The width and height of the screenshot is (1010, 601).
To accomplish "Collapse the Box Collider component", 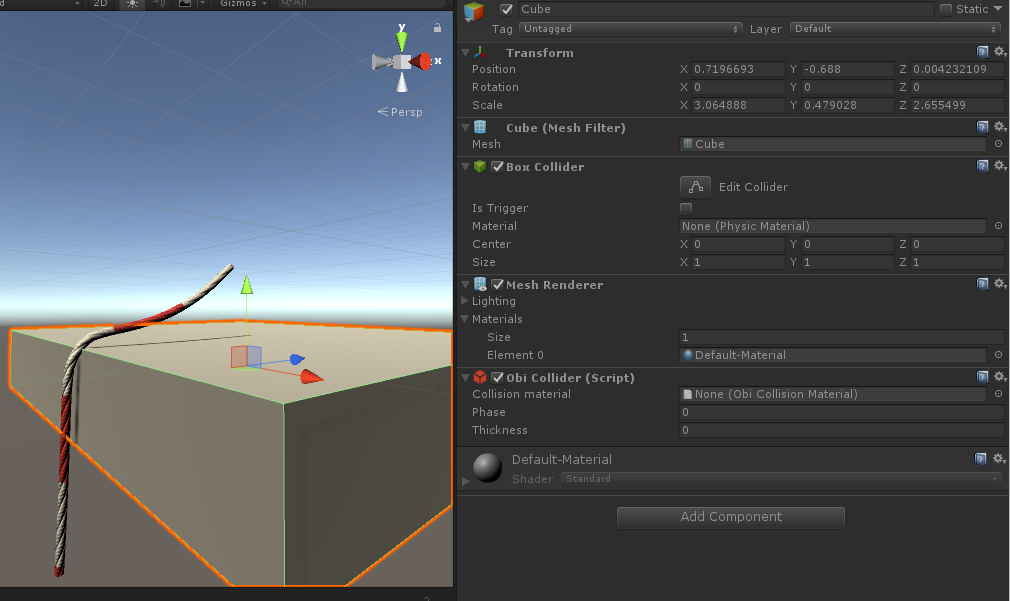I will [x=466, y=167].
